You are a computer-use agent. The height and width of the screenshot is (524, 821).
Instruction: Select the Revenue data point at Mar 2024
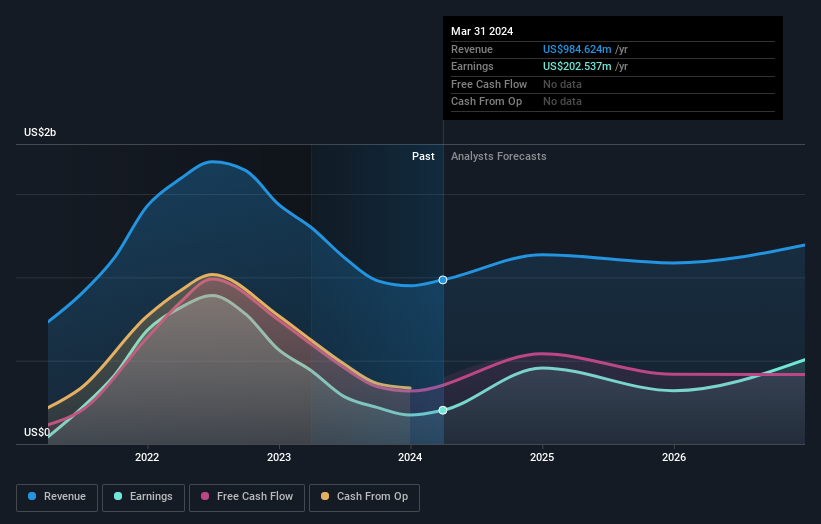(x=443, y=280)
